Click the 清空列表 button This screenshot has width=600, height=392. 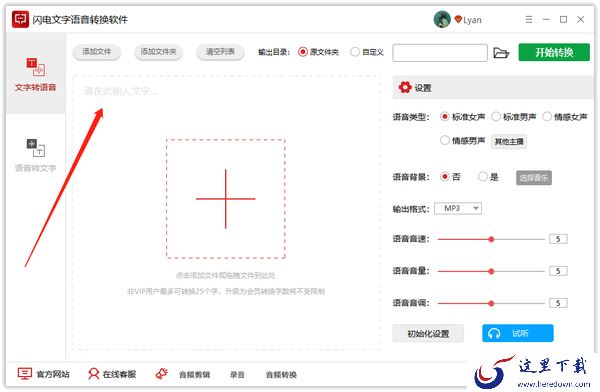click(220, 52)
